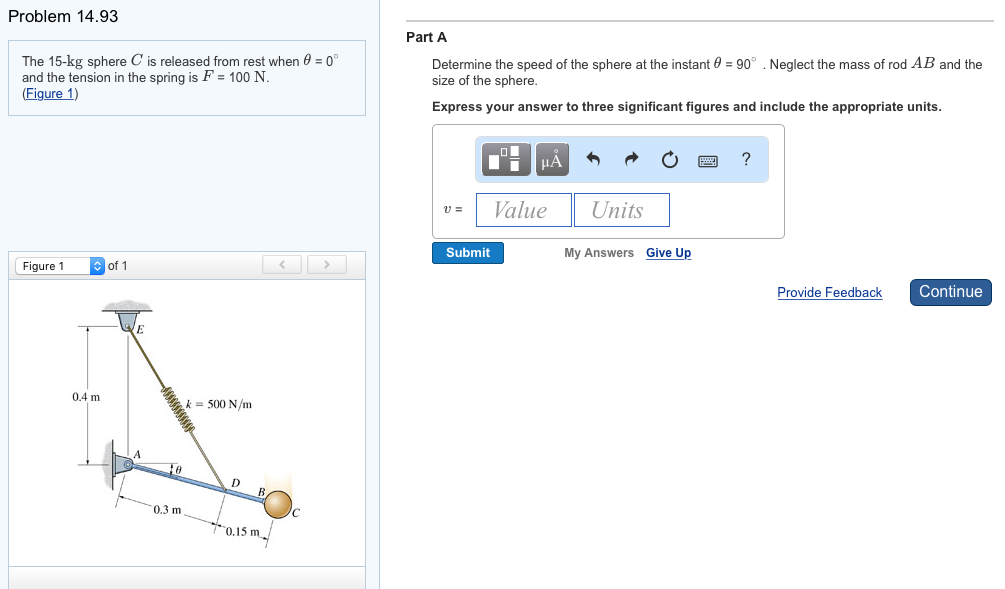Image resolution: width=1005 pixels, height=589 pixels.
Task: Click the Provide Feedback link
Action: point(829,293)
